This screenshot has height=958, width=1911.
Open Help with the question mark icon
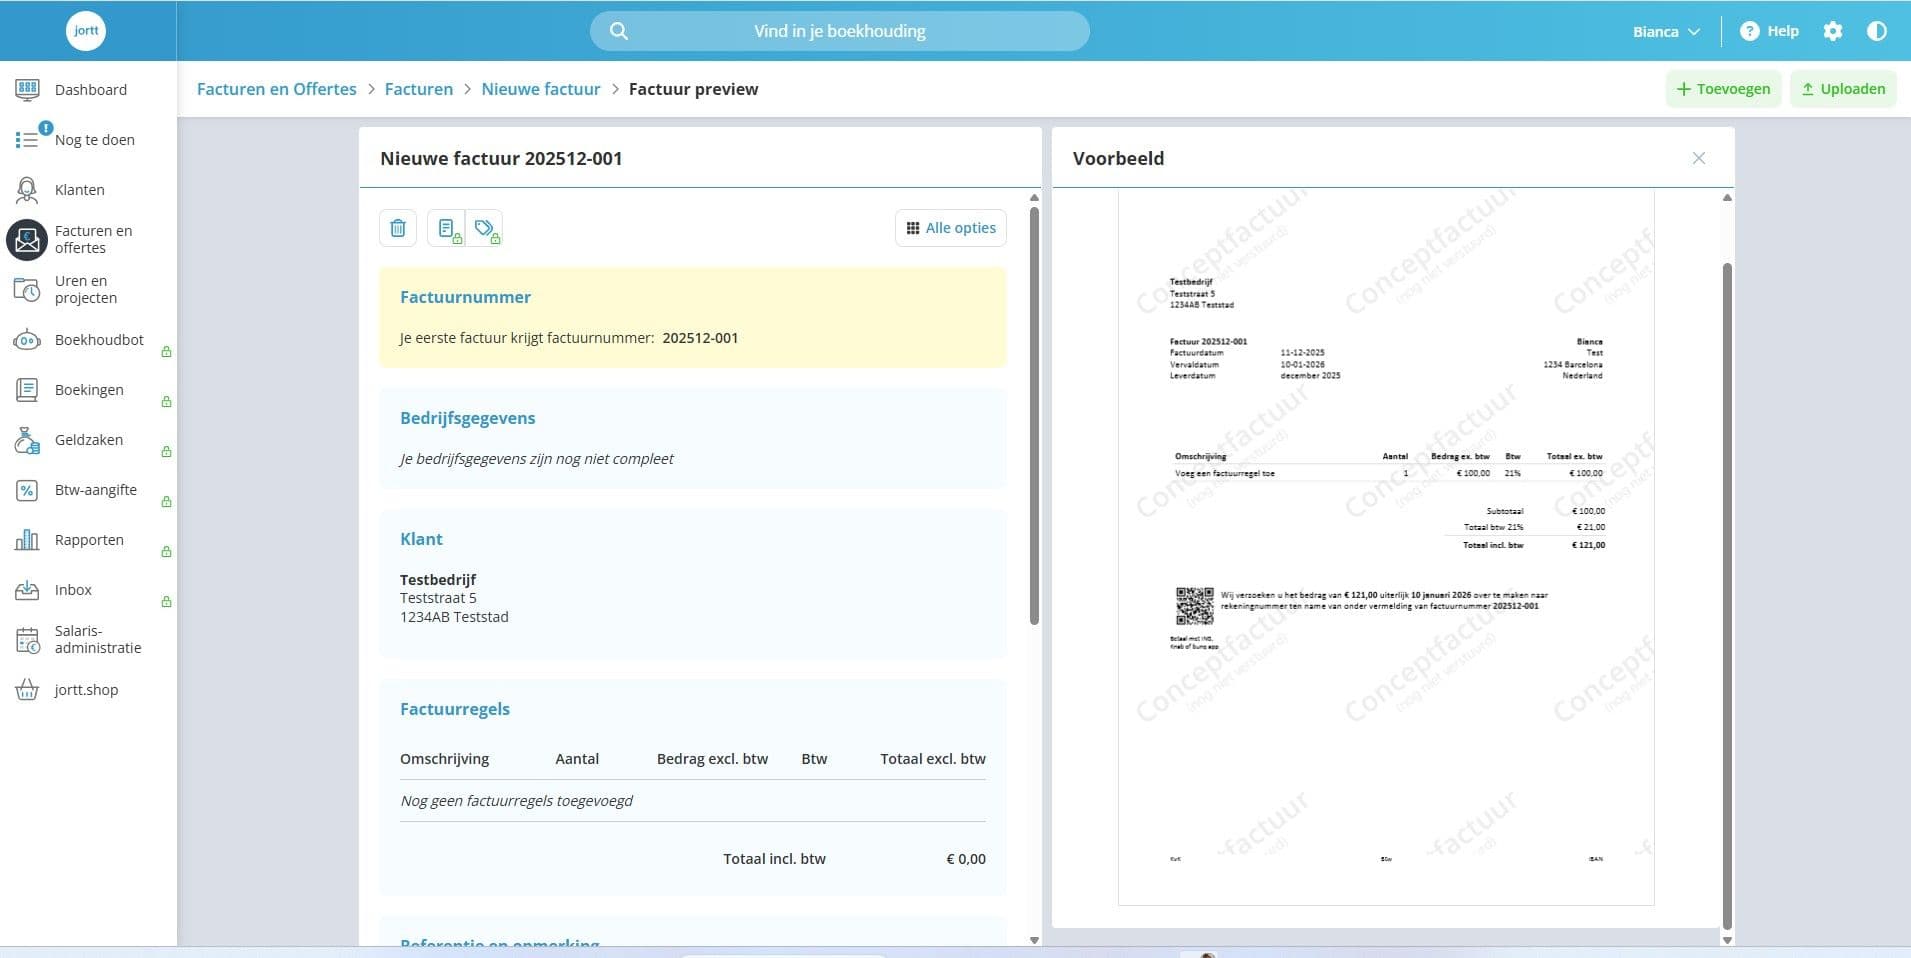(x=1751, y=30)
